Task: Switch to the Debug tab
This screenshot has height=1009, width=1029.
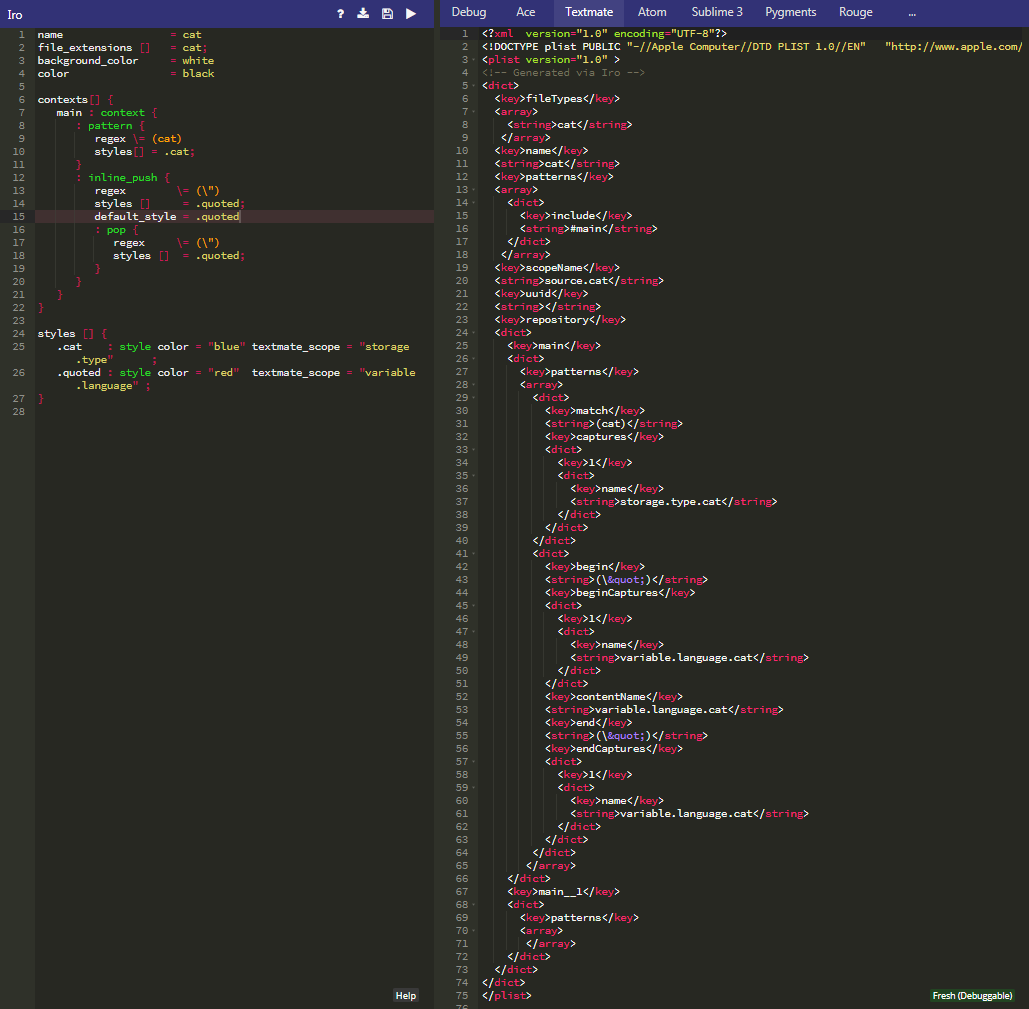Action: (468, 13)
